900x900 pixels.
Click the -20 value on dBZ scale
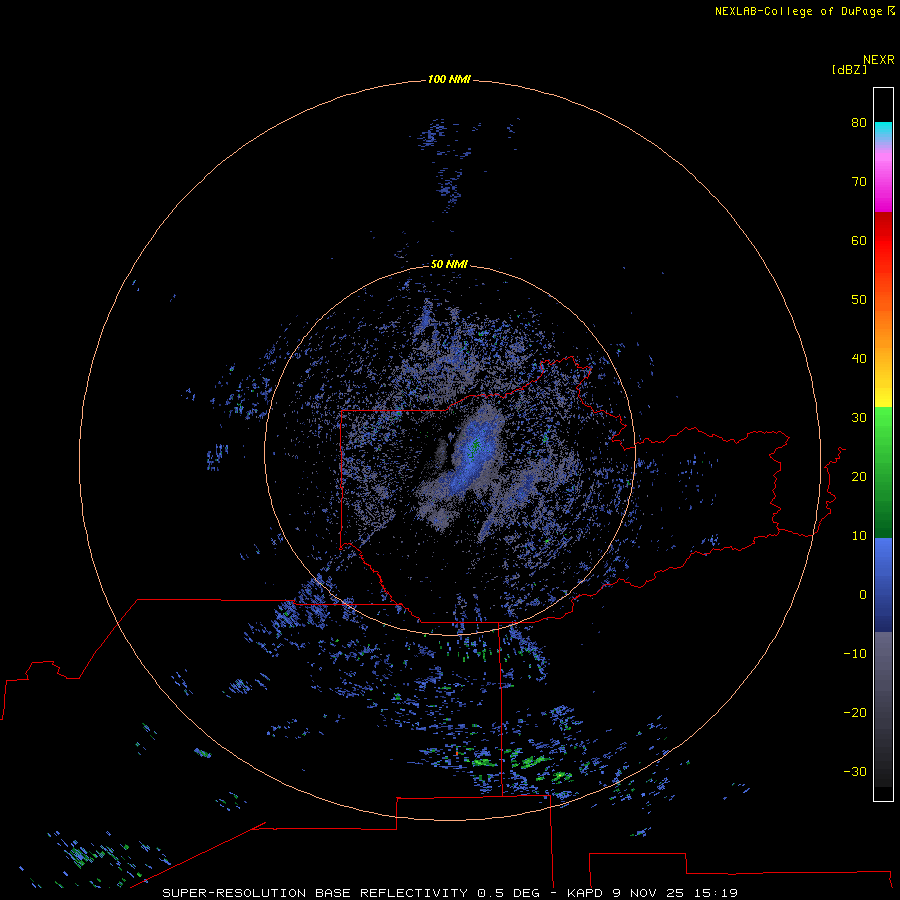coord(855,712)
